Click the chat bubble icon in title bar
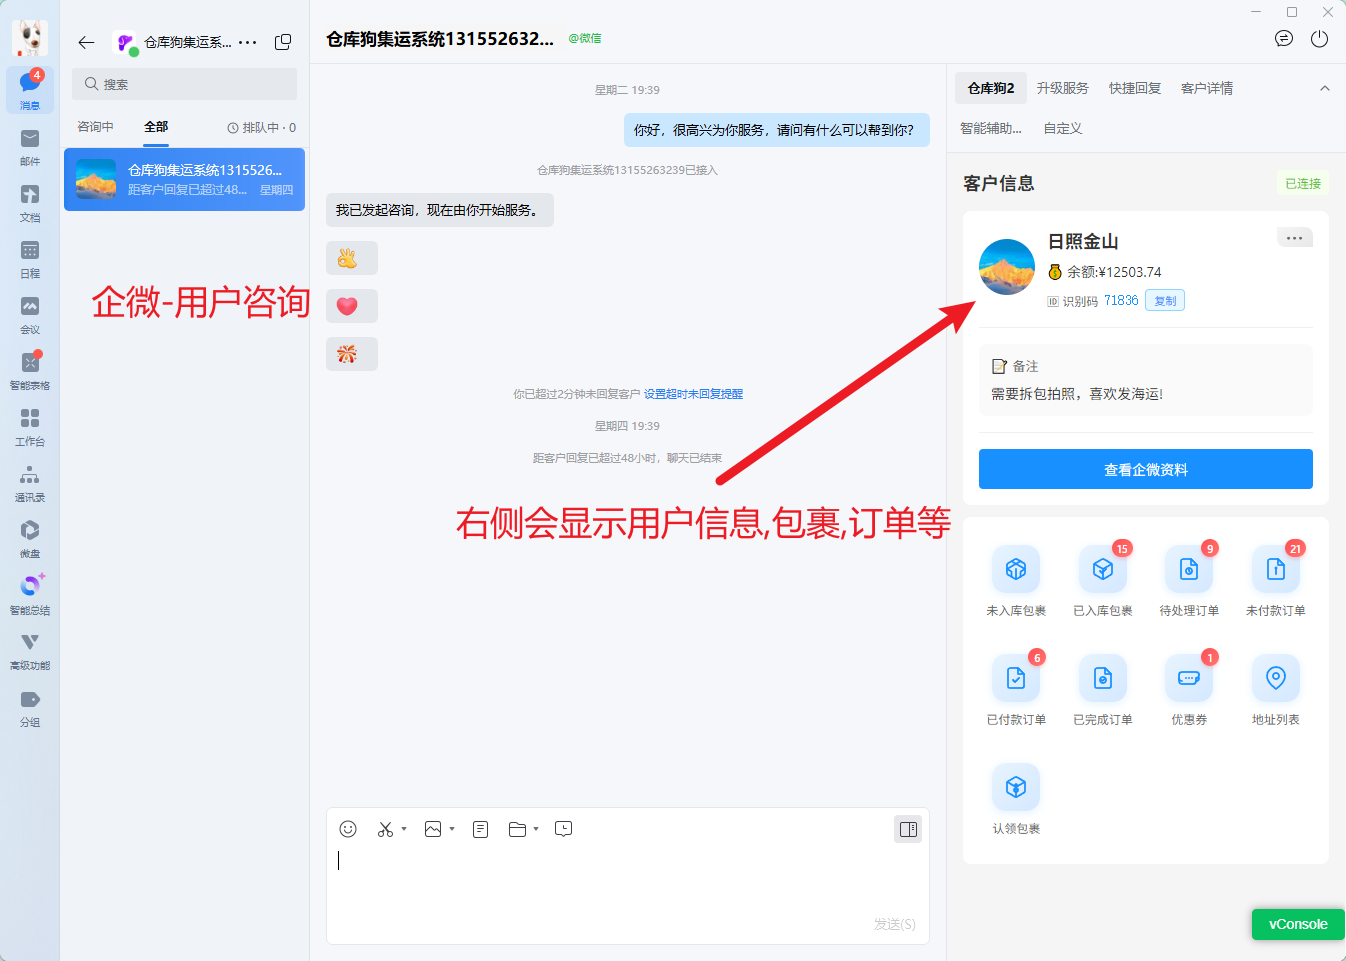This screenshot has width=1346, height=961. point(1284,38)
